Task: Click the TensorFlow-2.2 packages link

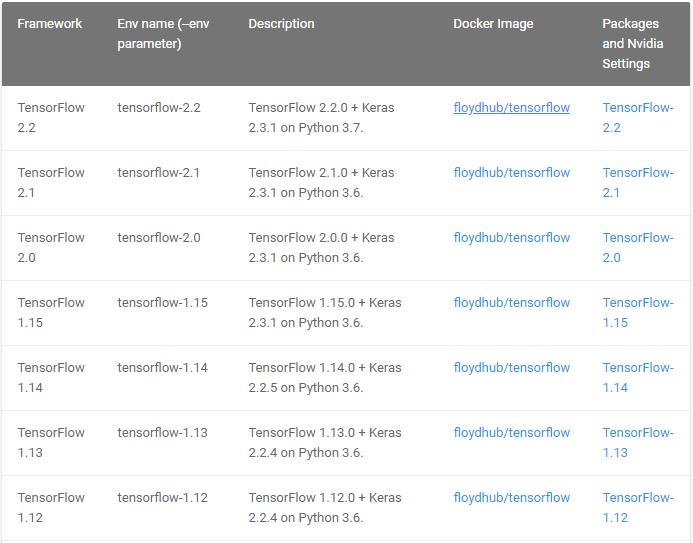Action: [x=637, y=117]
